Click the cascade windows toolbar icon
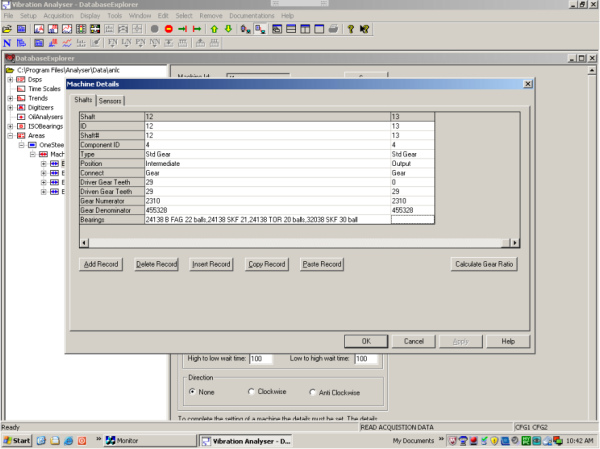 [277, 29]
